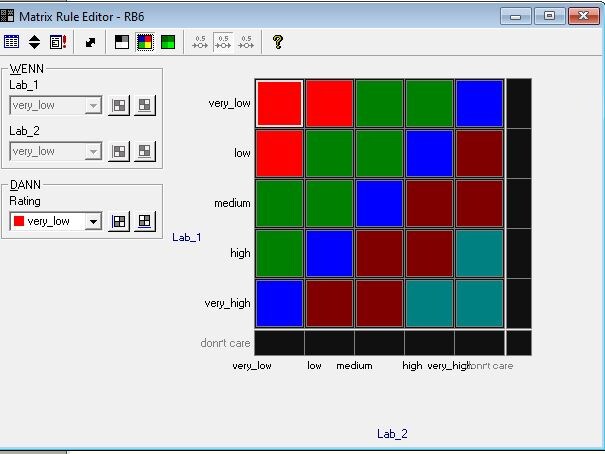Click the low column label below matrix

(x=314, y=365)
